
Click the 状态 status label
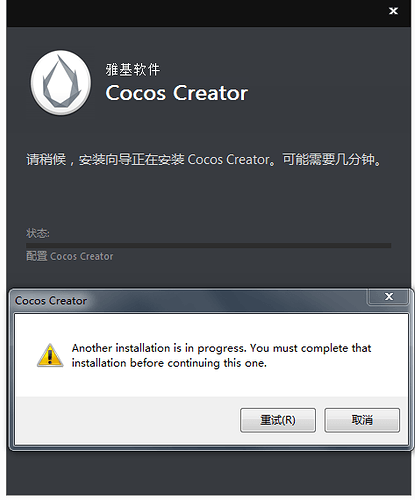[38, 233]
